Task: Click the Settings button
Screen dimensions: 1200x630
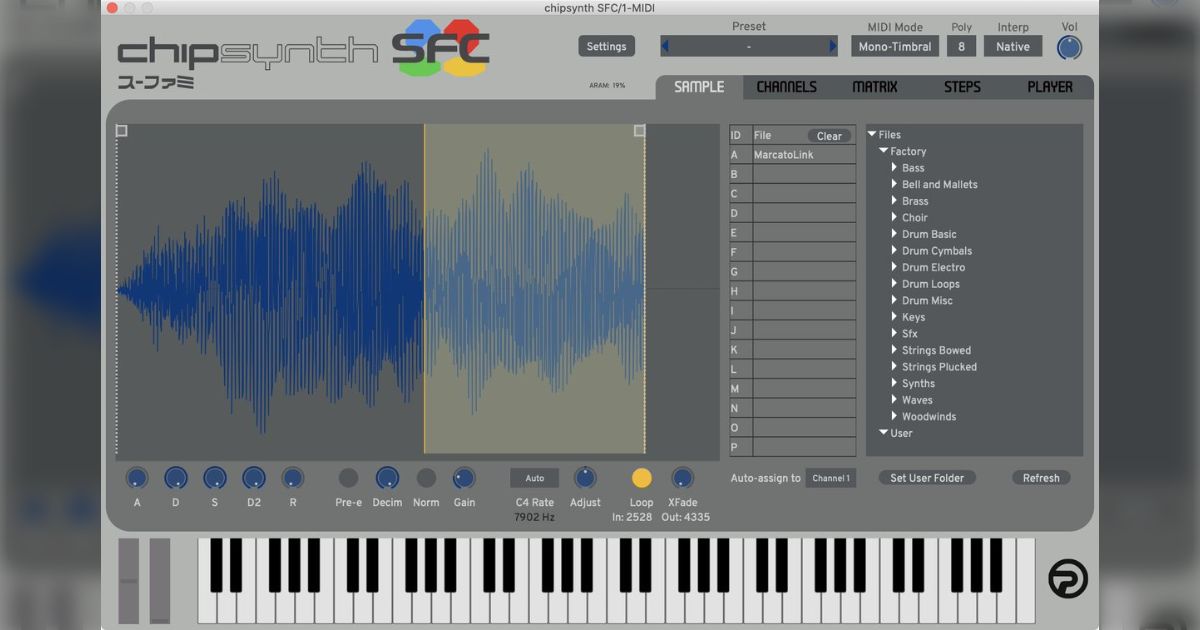Action: click(606, 46)
